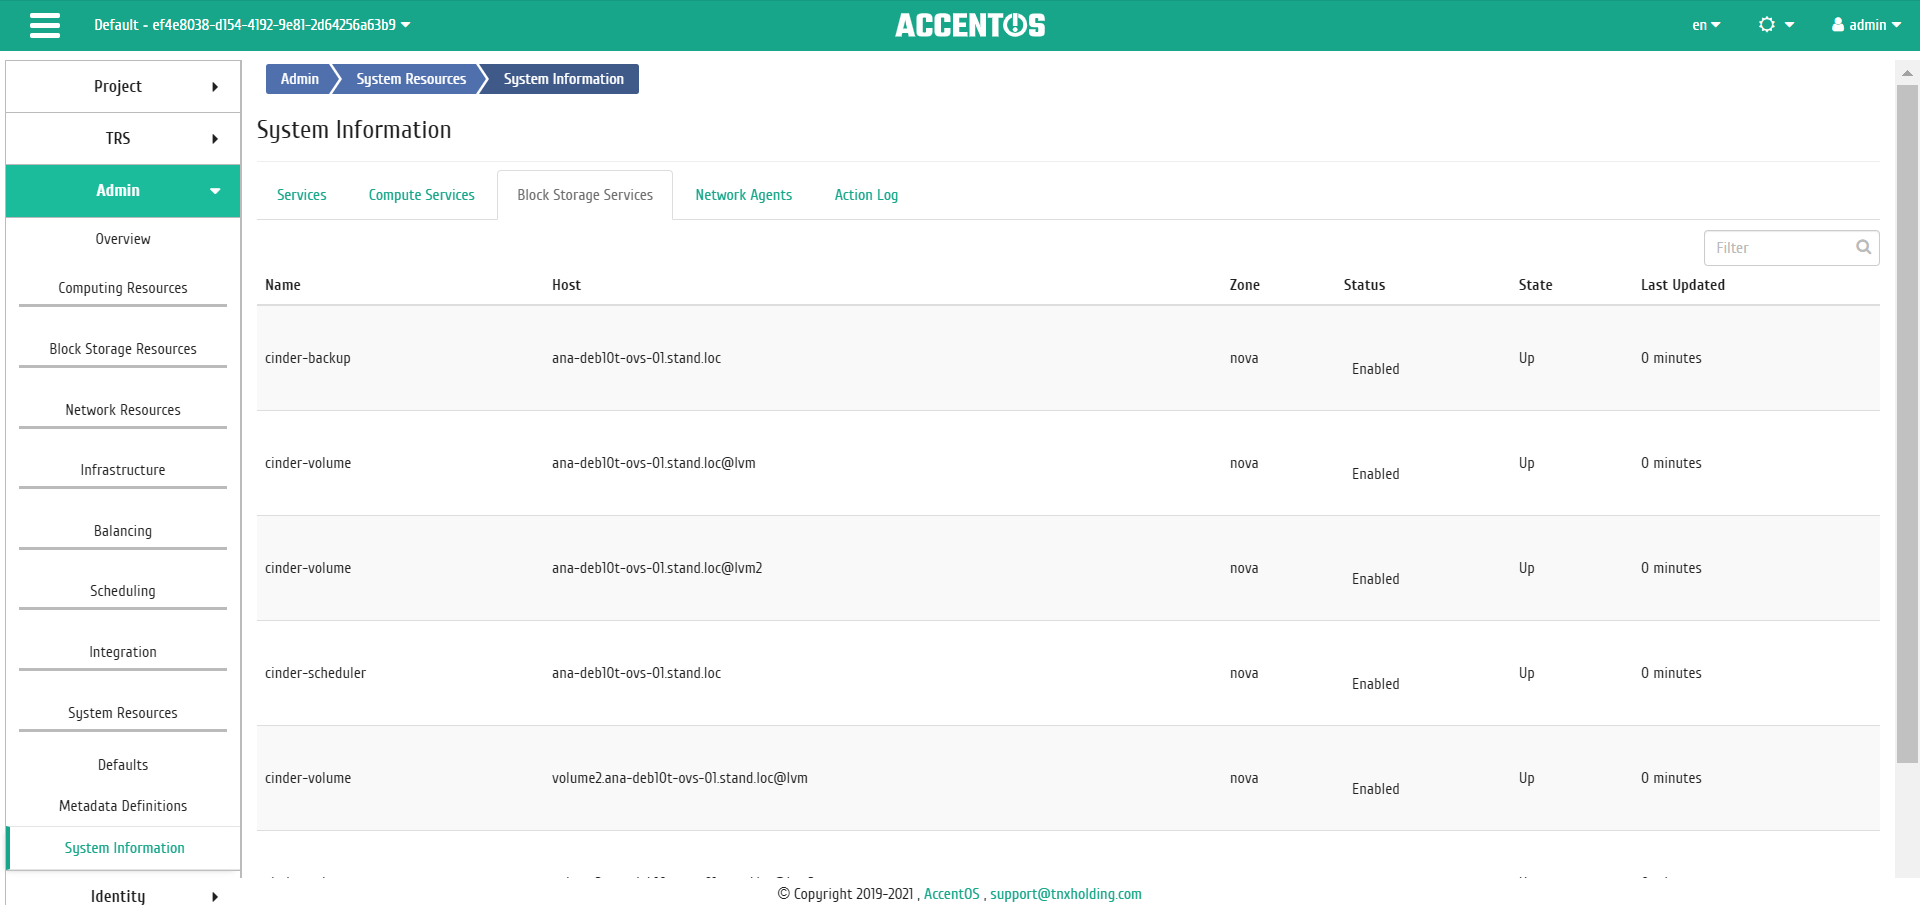Expand the Identity sidebar section
Image resolution: width=1920 pixels, height=905 pixels.
coord(123,895)
